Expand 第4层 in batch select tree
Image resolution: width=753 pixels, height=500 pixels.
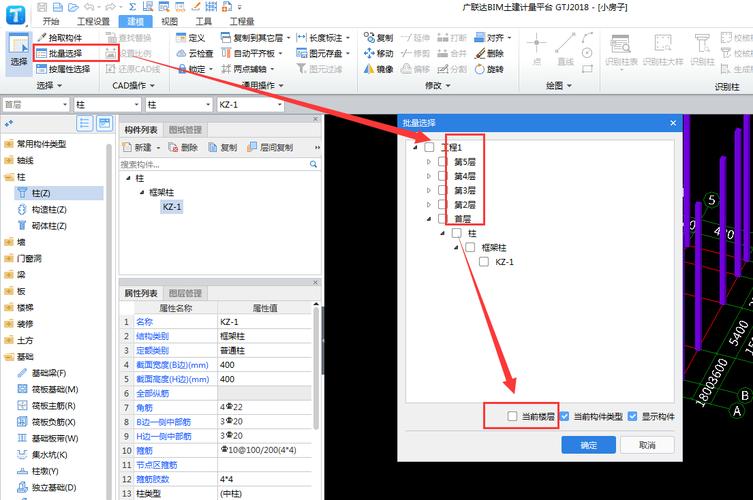pyautogui.click(x=429, y=176)
